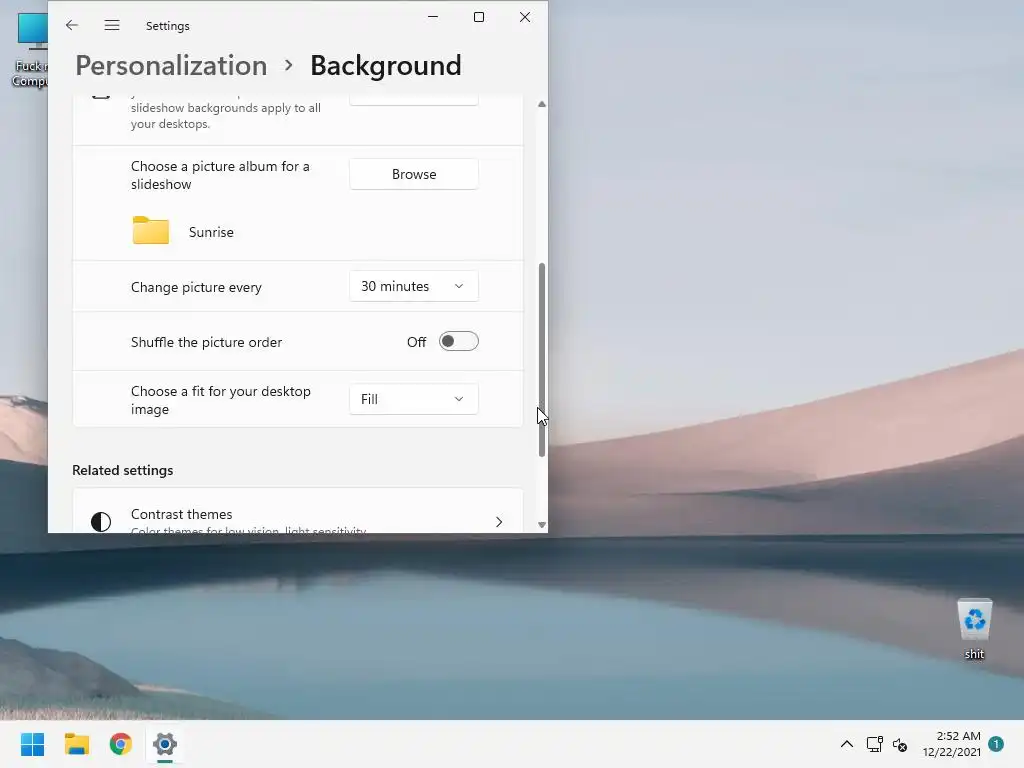This screenshot has height=768, width=1024.
Task: Toggle Shuffle the picture order switch
Action: pyautogui.click(x=458, y=342)
